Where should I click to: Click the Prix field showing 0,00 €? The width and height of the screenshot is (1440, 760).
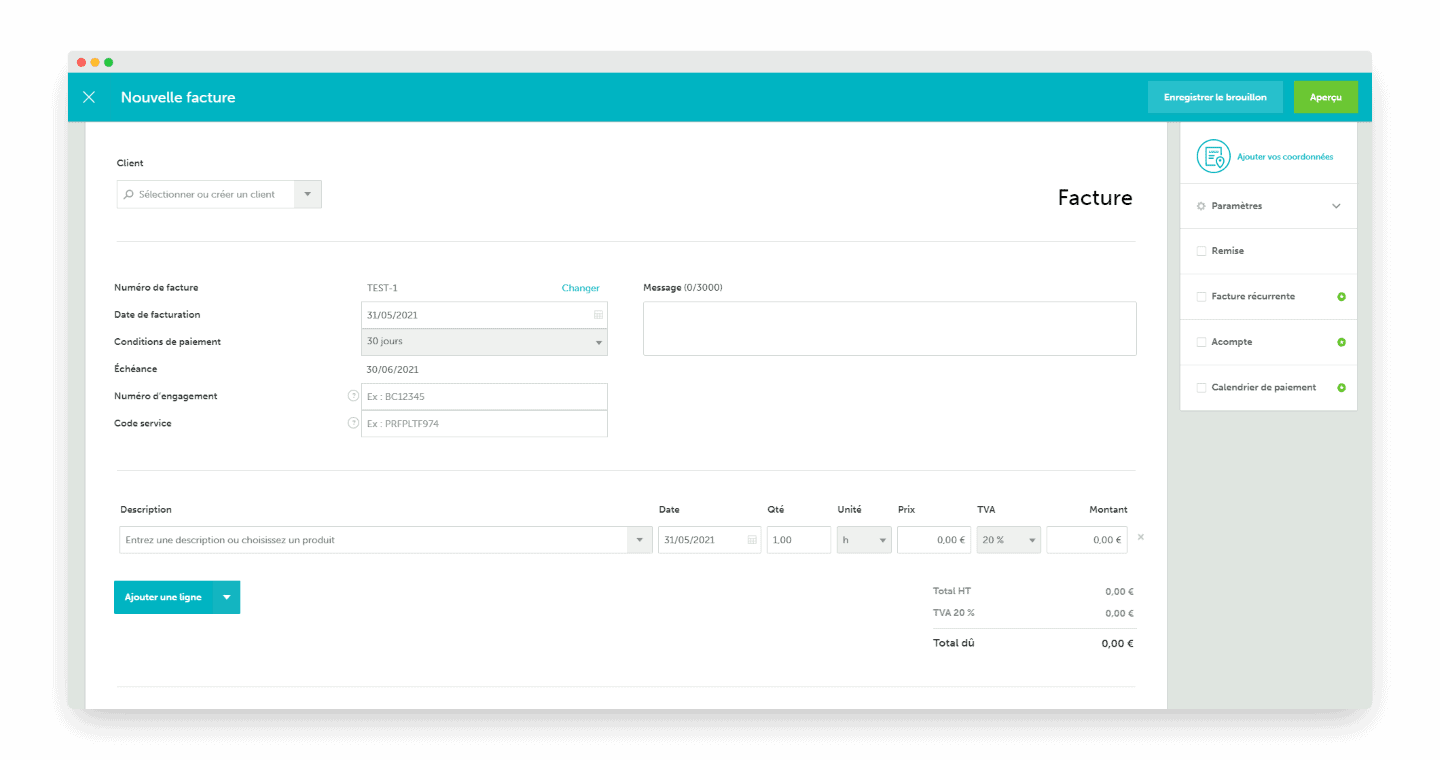click(x=934, y=540)
